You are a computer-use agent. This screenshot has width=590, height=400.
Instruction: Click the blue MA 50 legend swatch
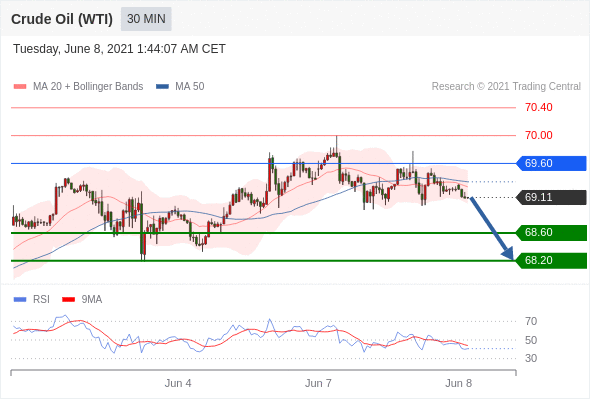click(x=162, y=87)
